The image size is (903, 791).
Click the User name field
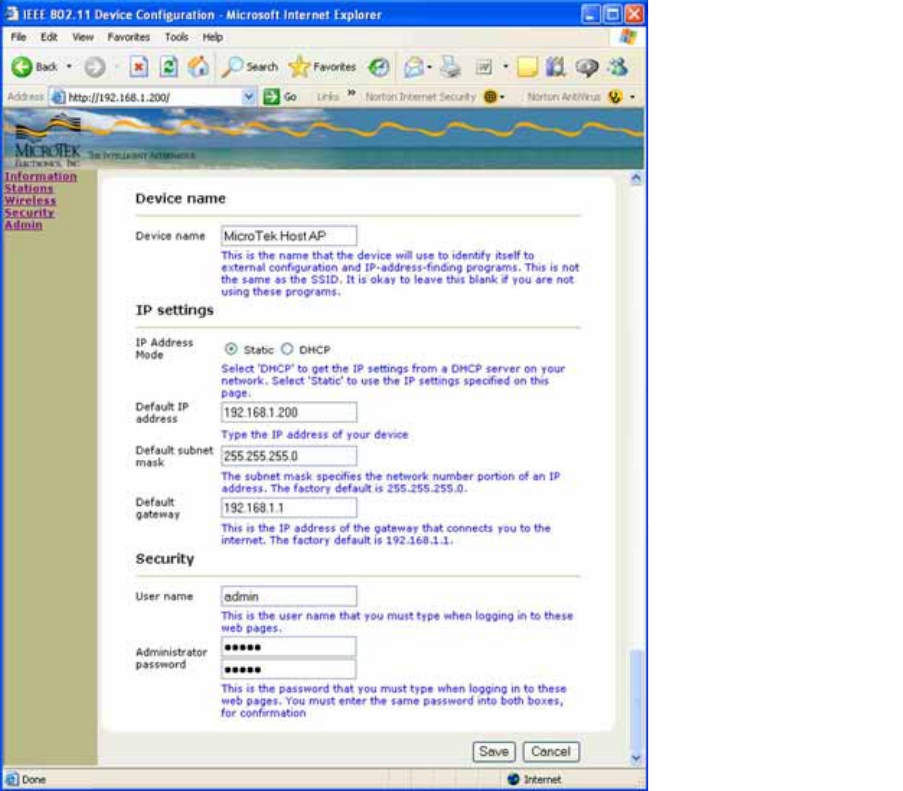click(x=289, y=596)
